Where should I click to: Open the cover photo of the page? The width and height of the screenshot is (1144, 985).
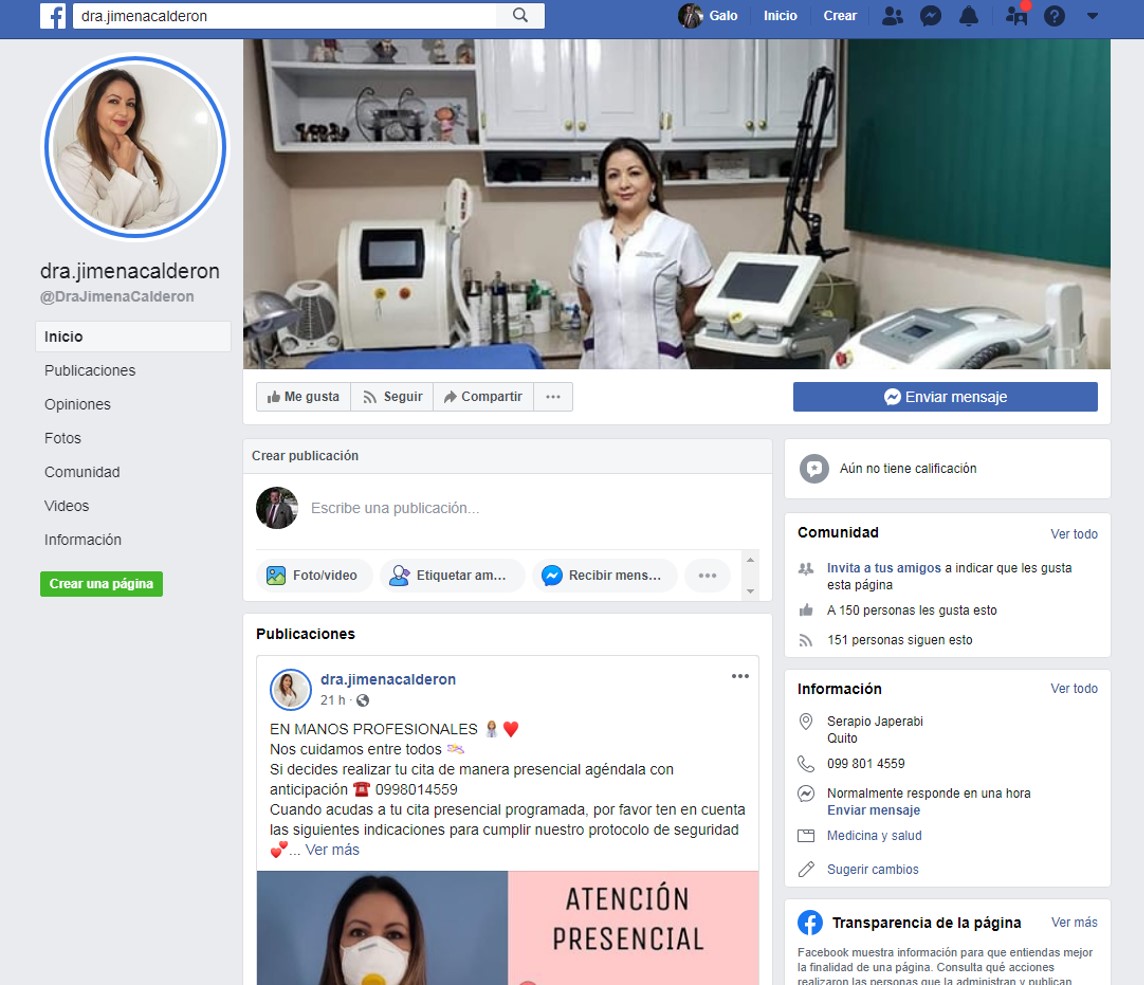tap(676, 204)
